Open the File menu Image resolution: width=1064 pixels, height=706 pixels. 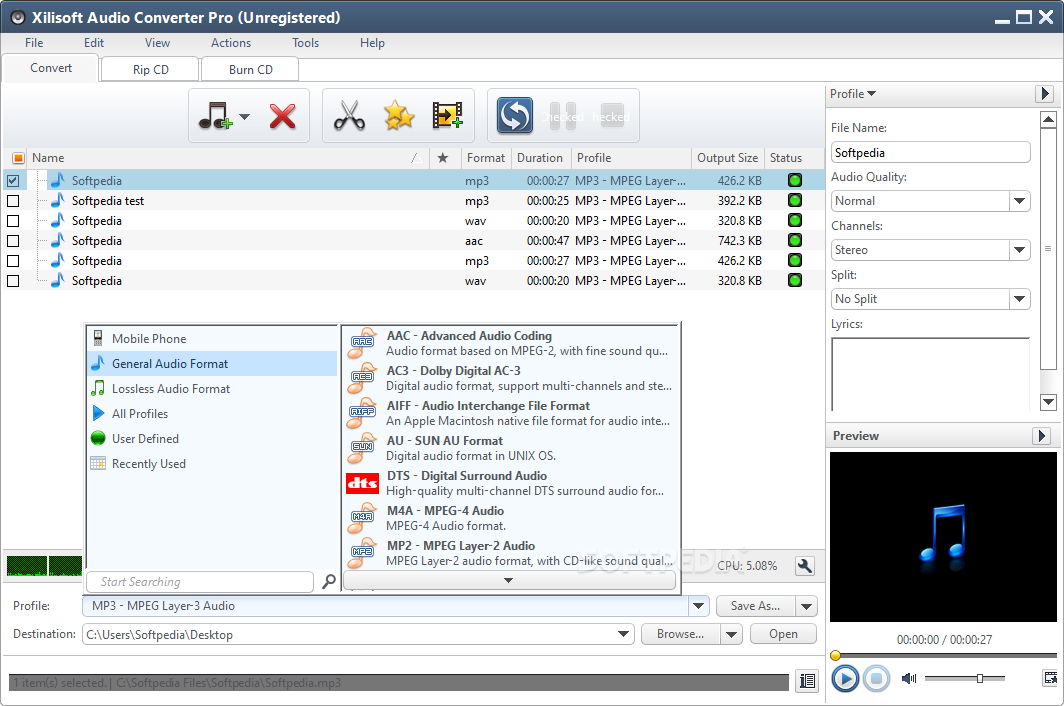coord(34,43)
